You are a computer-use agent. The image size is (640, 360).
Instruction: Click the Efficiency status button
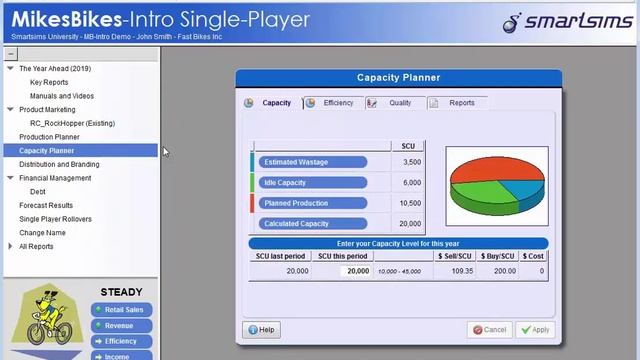tap(122, 341)
